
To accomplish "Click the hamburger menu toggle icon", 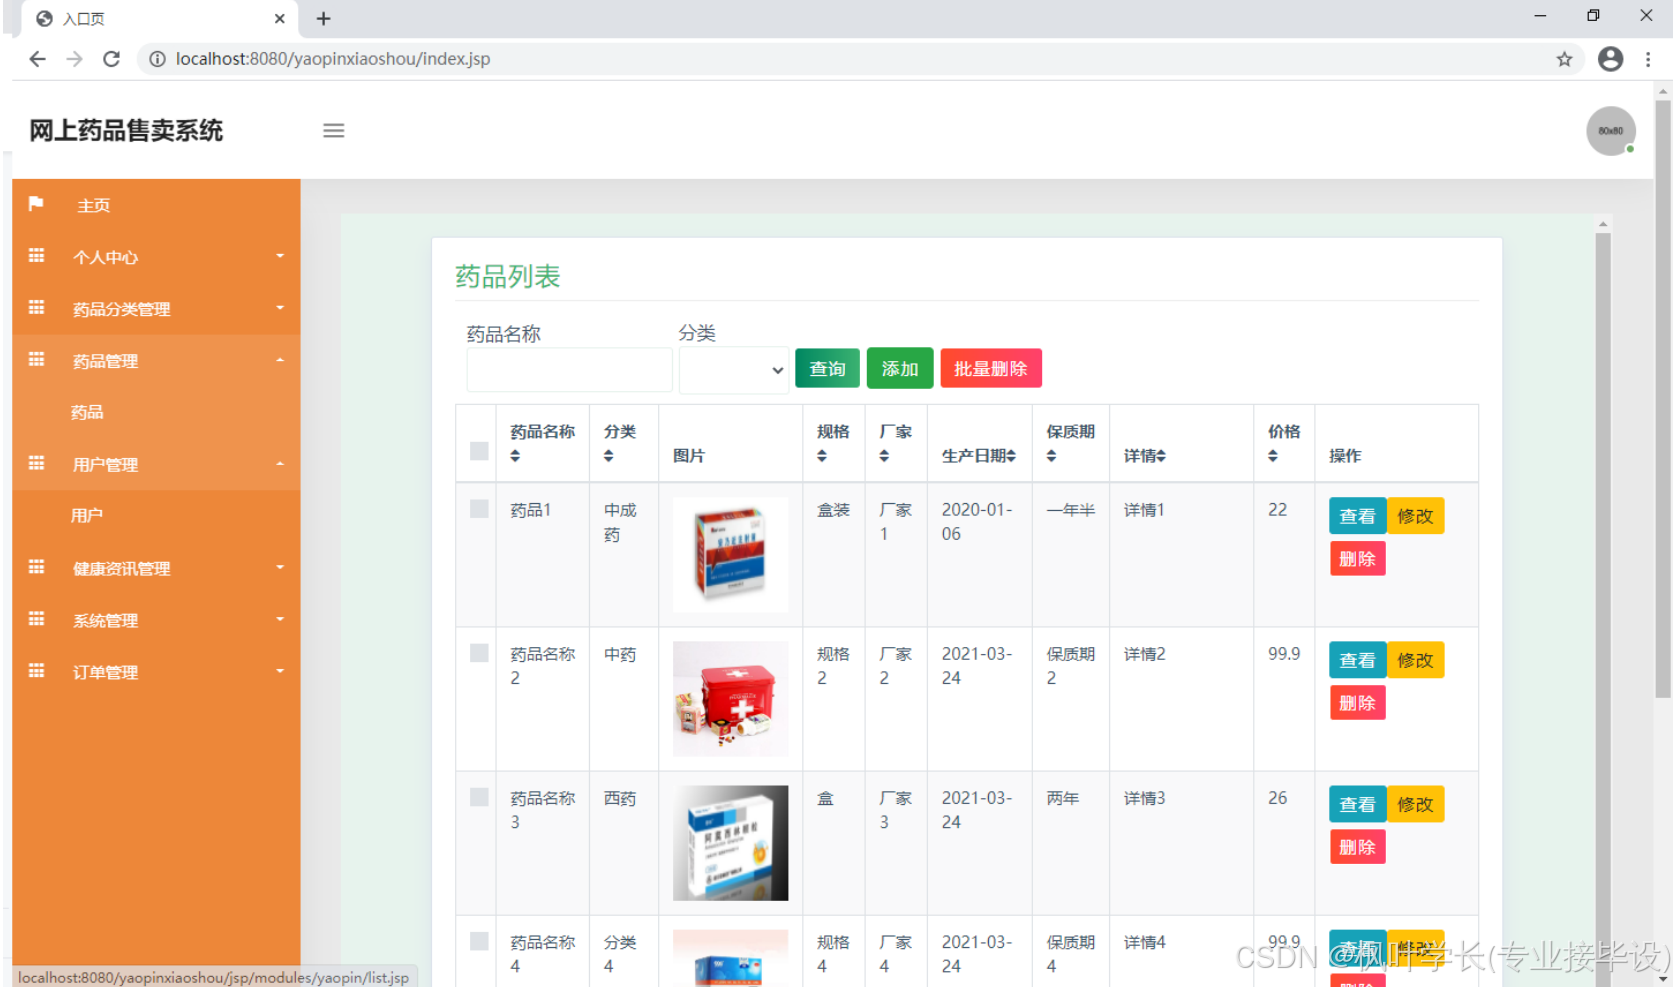I will coord(333,131).
